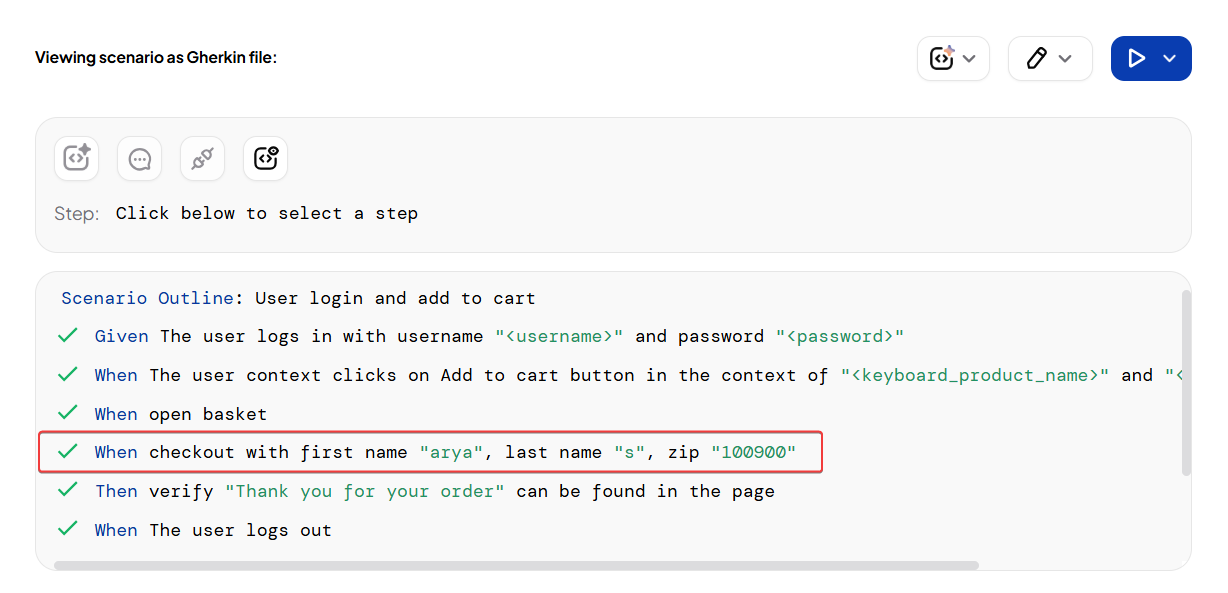Expand the pencil edit dropdown
Image resolution: width=1228 pixels, height=593 pixels.
tap(1050, 59)
